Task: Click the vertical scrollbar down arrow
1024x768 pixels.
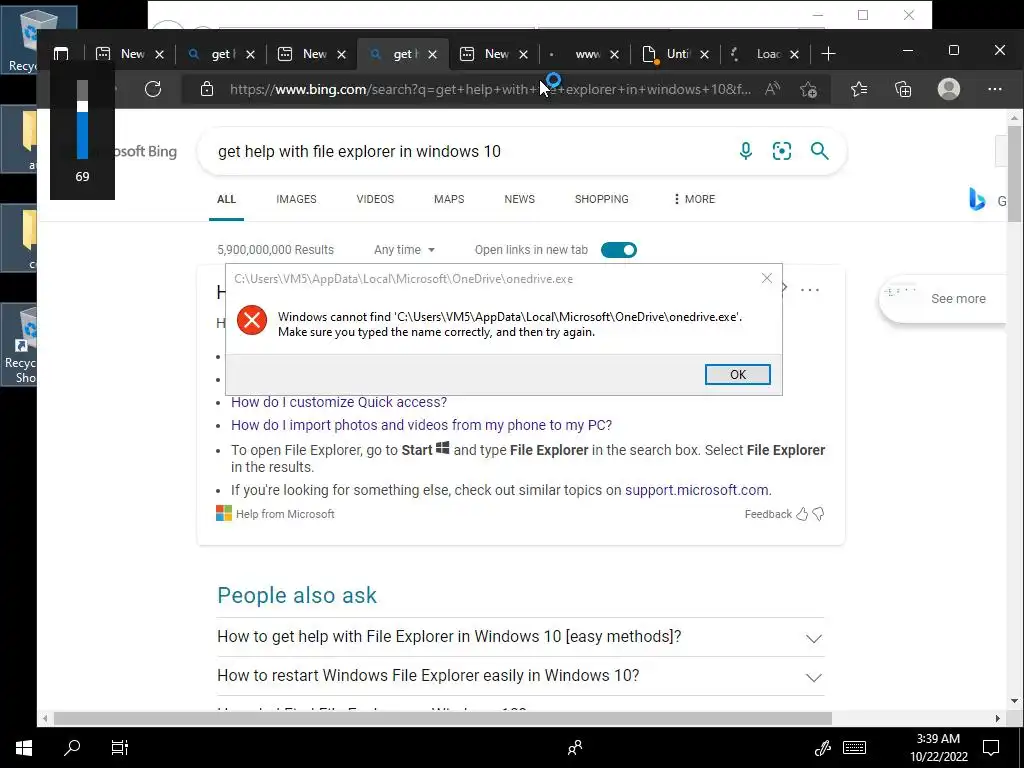Action: coord(1014,701)
